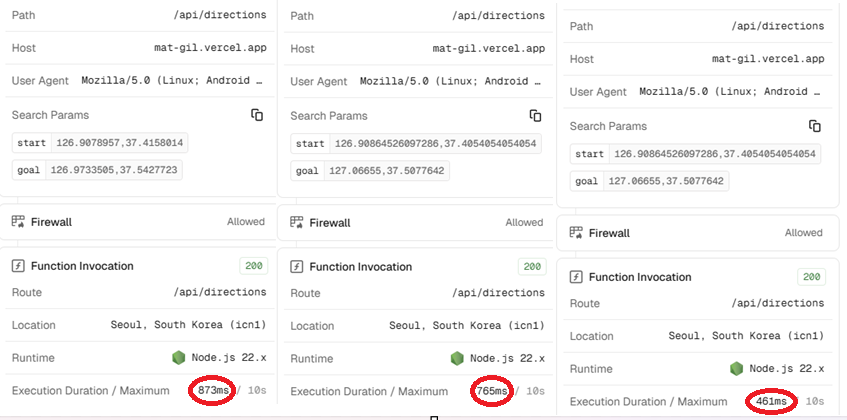Image resolution: width=847 pixels, height=420 pixels.
Task: Click left panel (873ms) User Agent Mozilla value
Action: (x=173, y=80)
